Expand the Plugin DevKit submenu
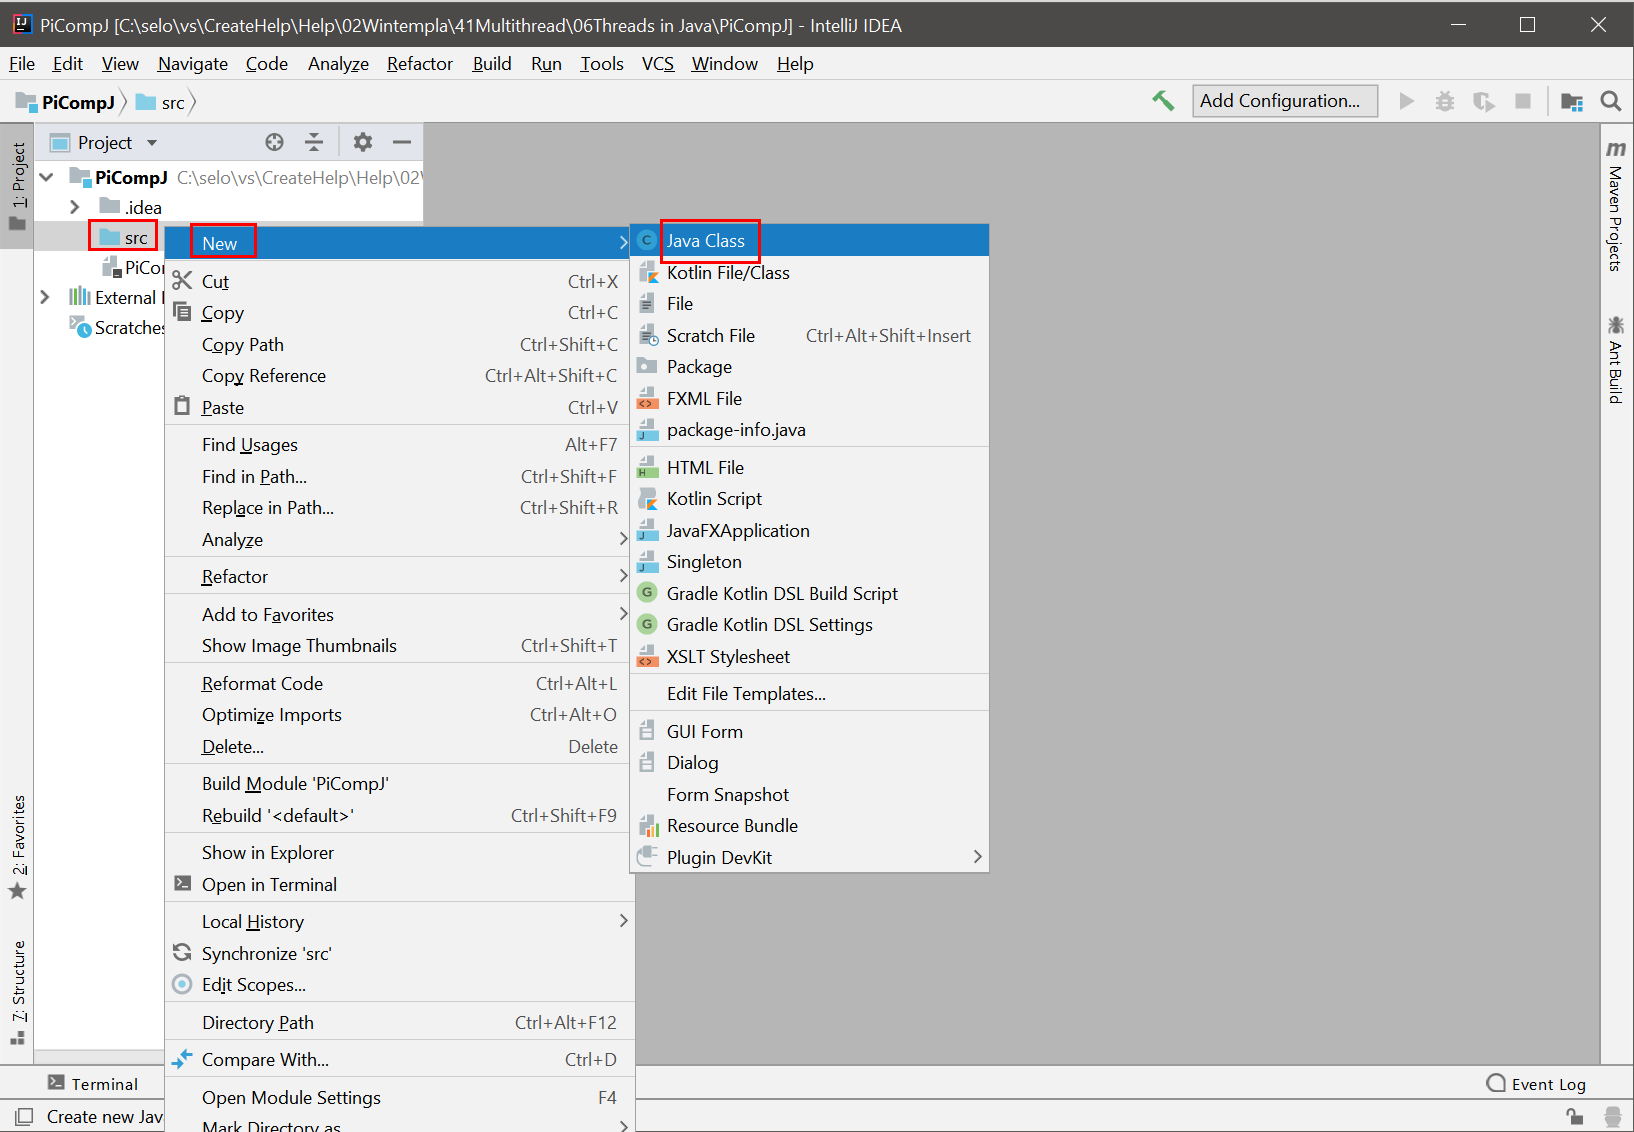Image resolution: width=1634 pixels, height=1132 pixels. point(809,858)
